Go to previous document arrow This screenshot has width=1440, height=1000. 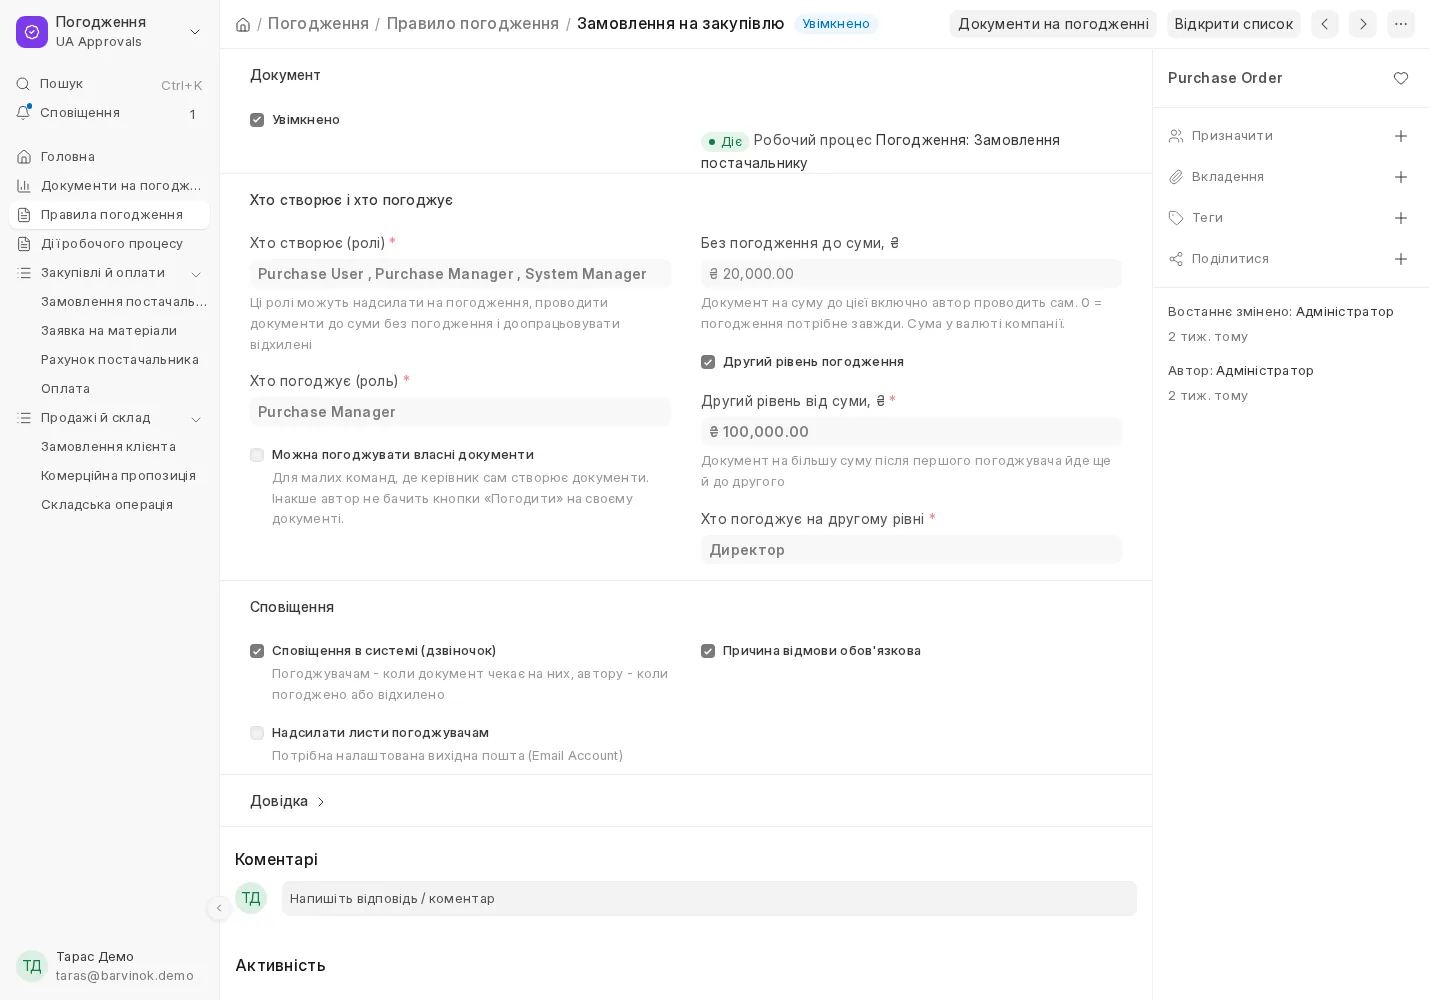point(1325,24)
